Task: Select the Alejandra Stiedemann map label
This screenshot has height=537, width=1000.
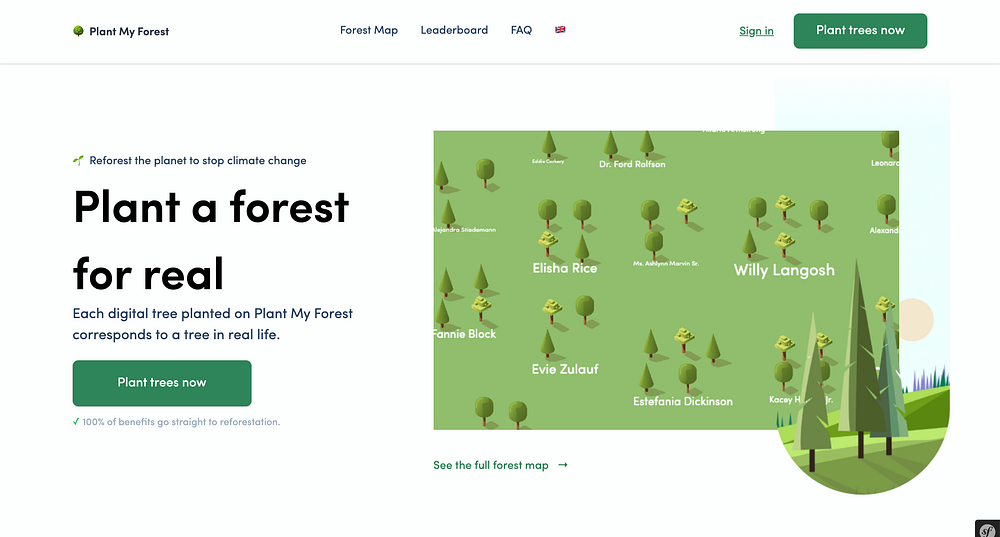Action: (465, 230)
